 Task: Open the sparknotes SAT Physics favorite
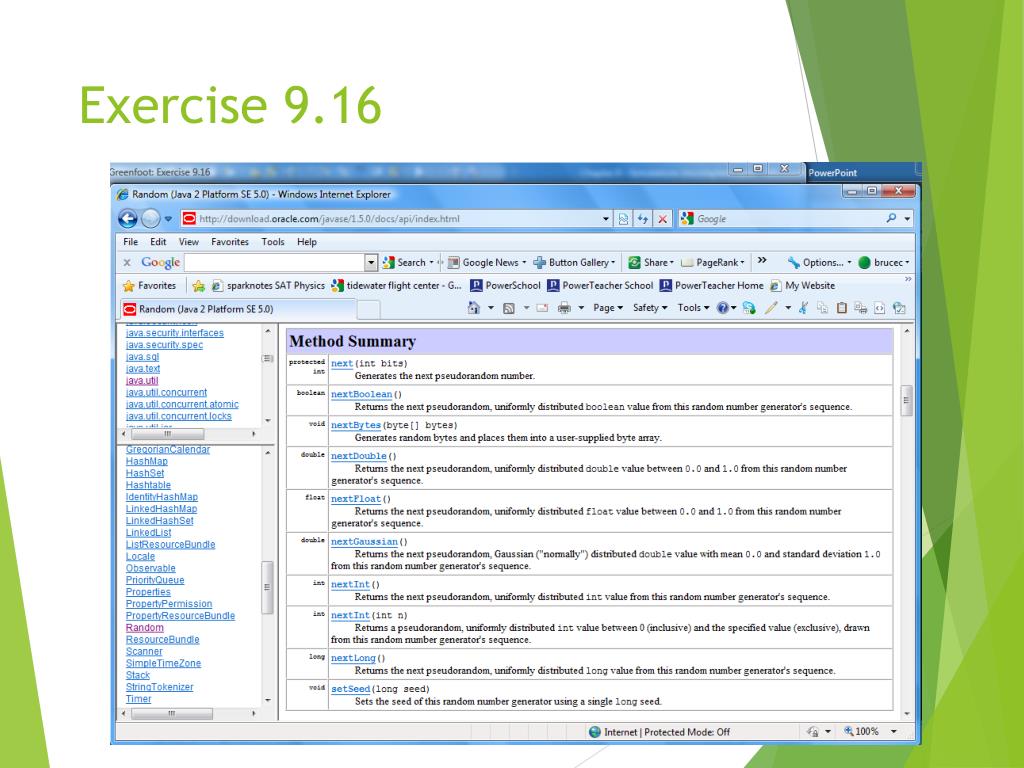268,285
